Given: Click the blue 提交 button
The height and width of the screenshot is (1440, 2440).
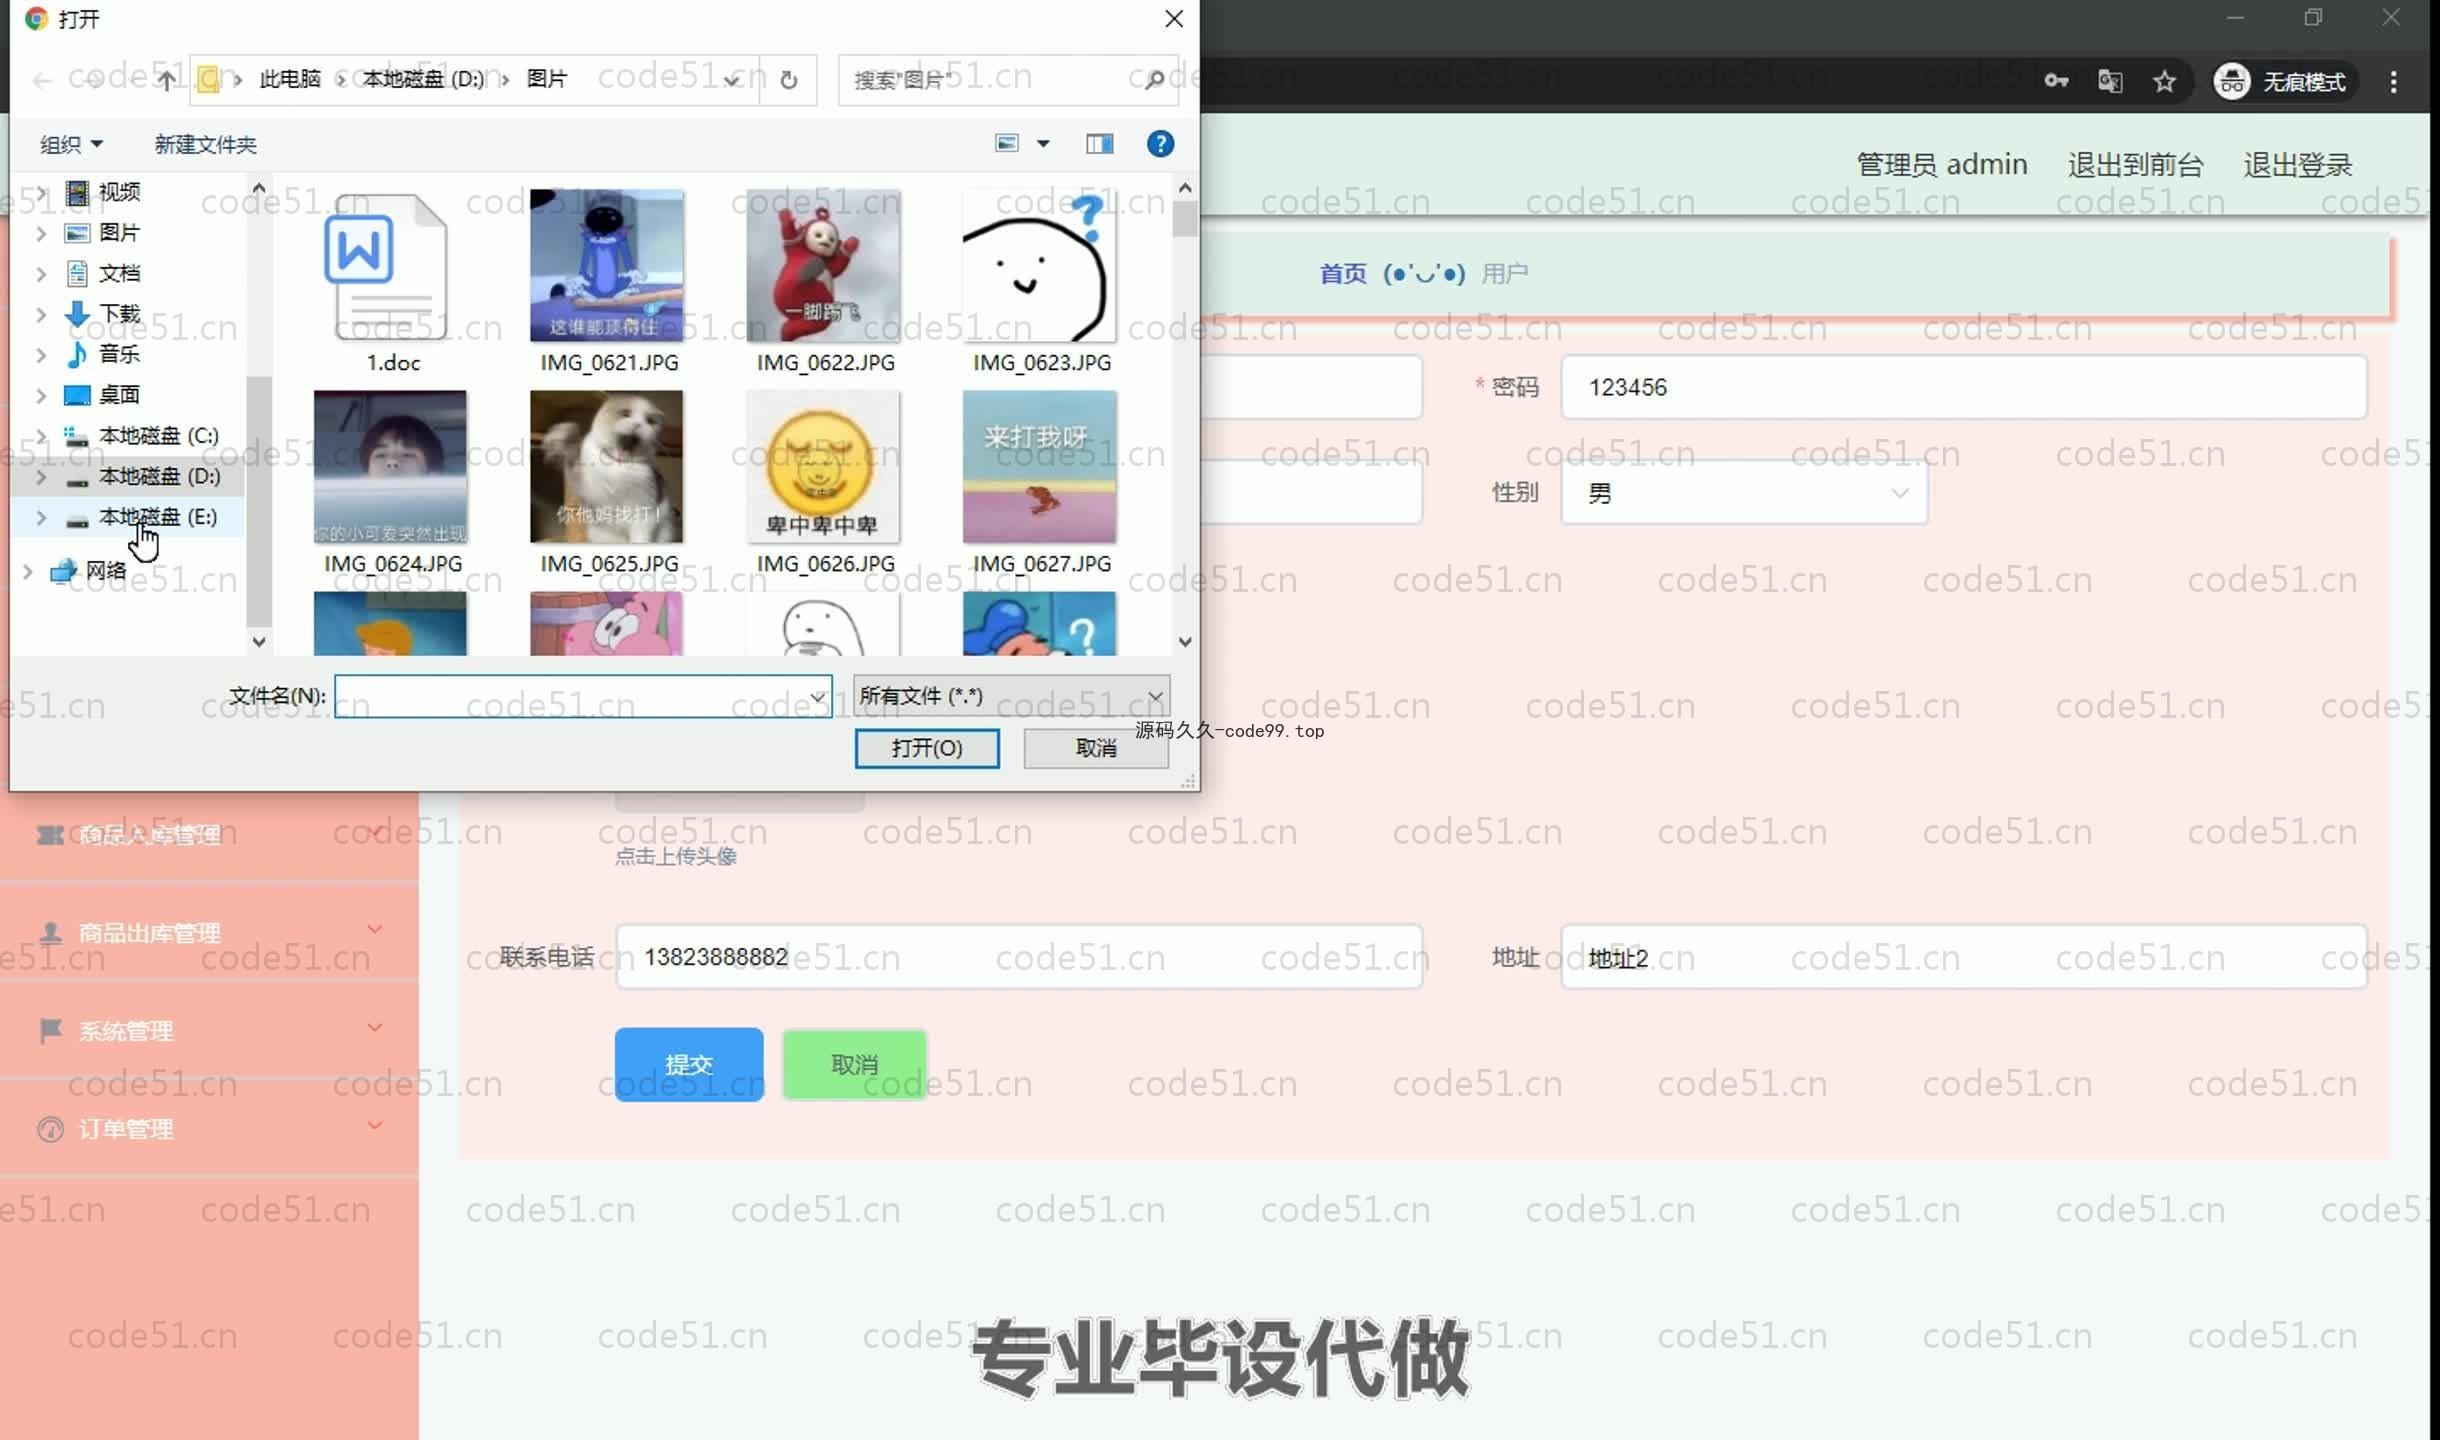Looking at the screenshot, I should pos(689,1064).
